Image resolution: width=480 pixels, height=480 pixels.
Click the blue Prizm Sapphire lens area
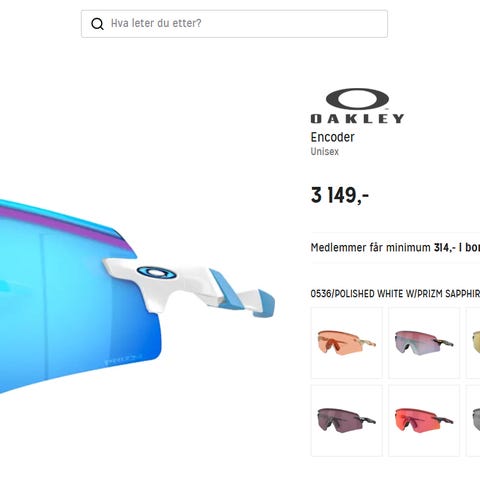point(77,300)
